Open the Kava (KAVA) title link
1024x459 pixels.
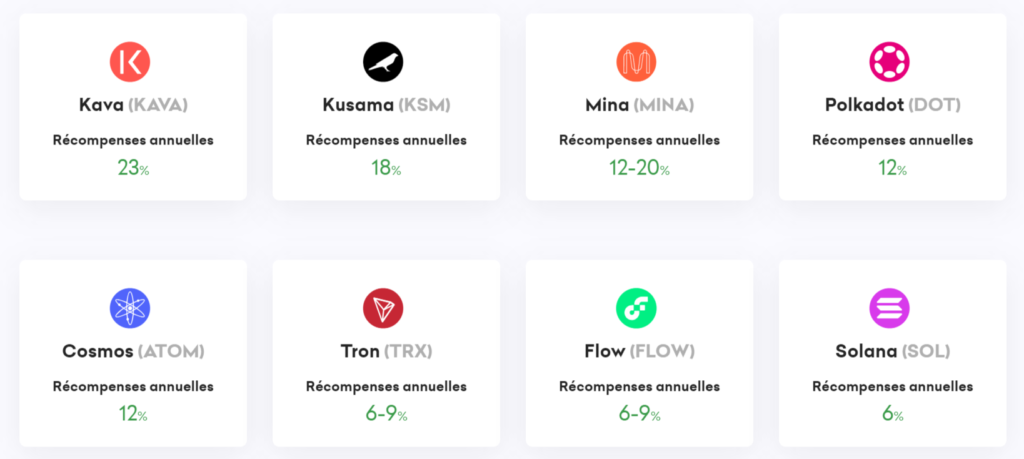[133, 105]
